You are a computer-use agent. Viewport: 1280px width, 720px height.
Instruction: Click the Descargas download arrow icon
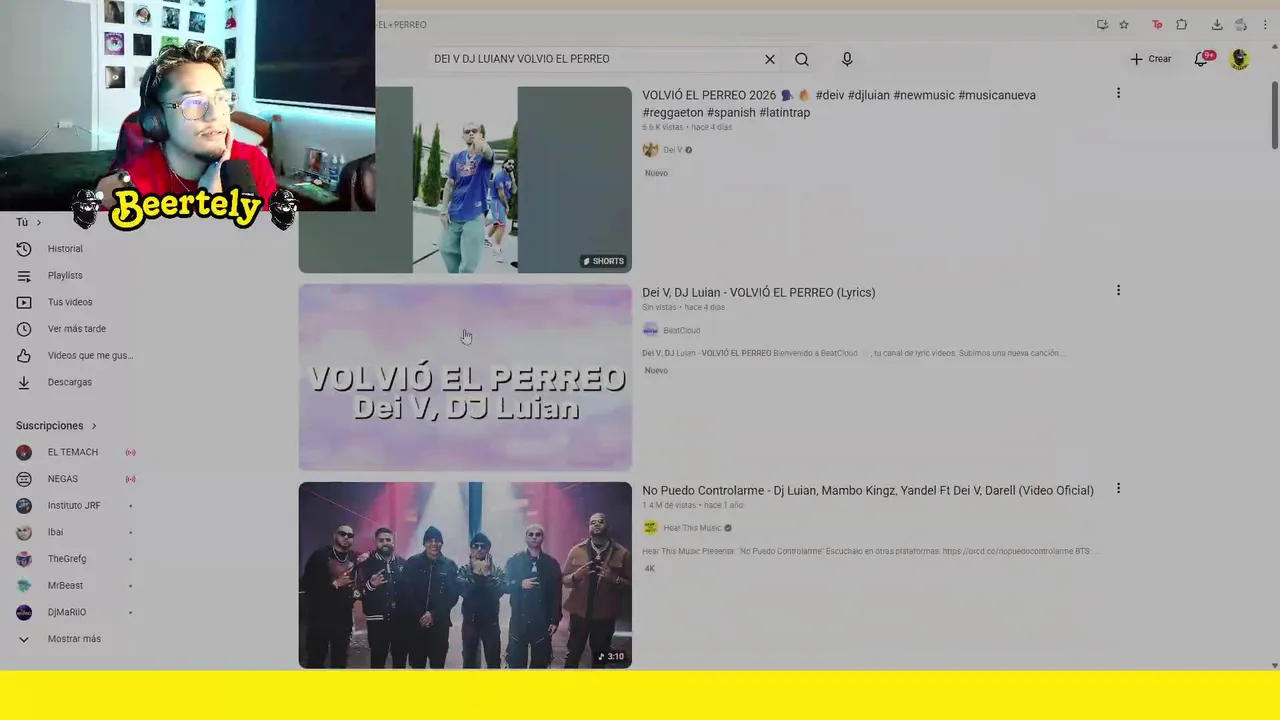24,382
